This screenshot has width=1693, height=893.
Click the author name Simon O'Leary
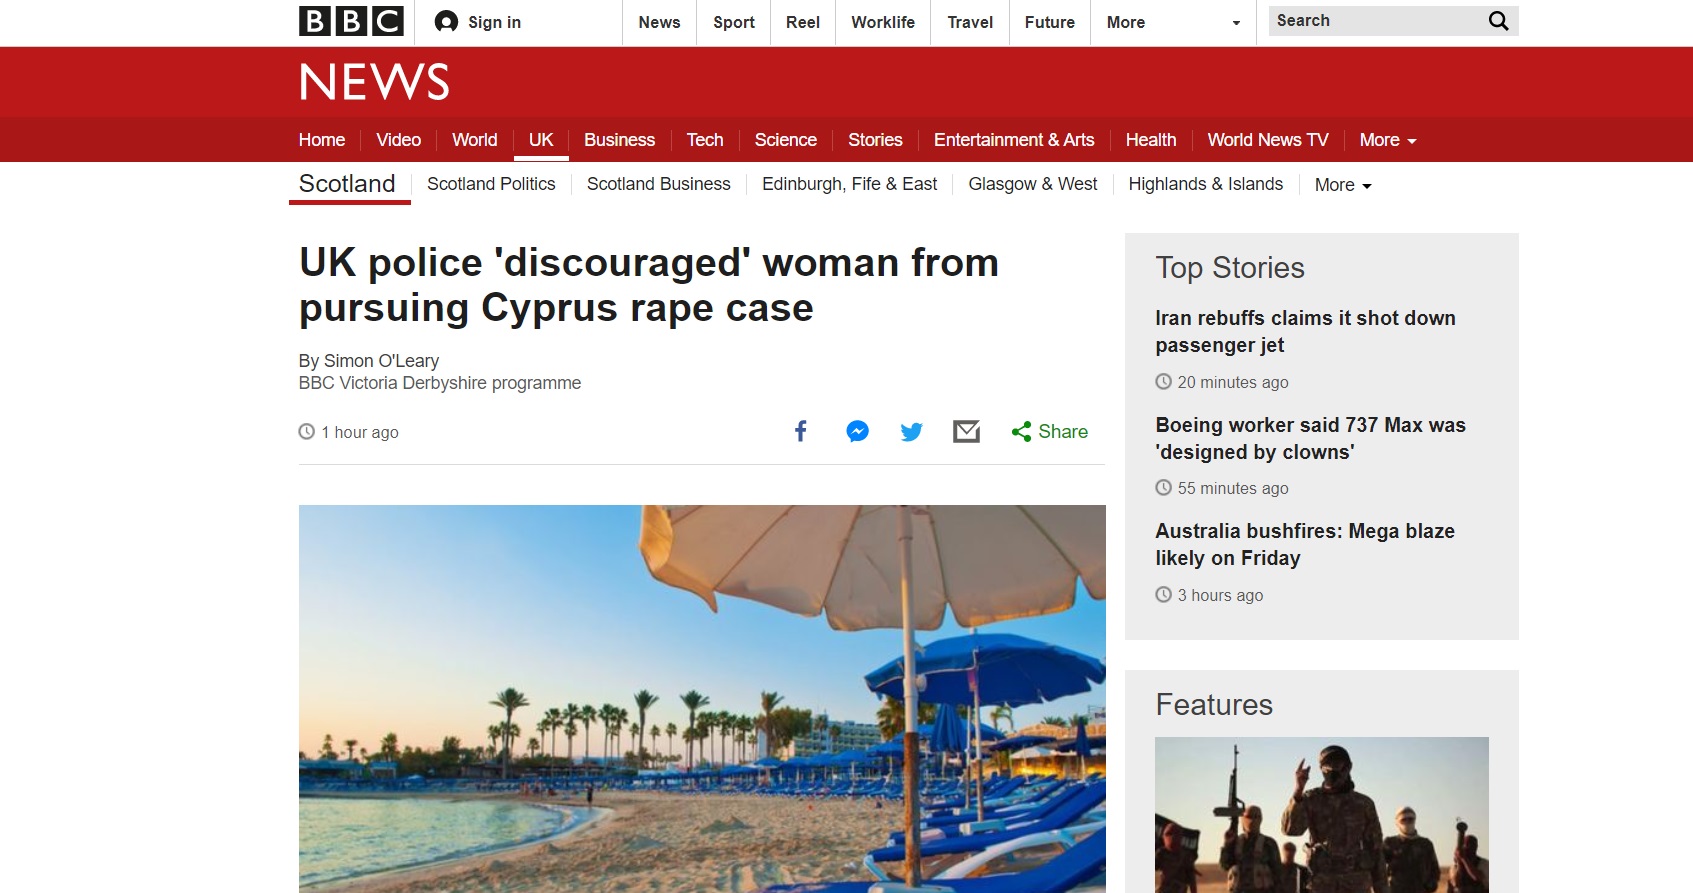(381, 361)
